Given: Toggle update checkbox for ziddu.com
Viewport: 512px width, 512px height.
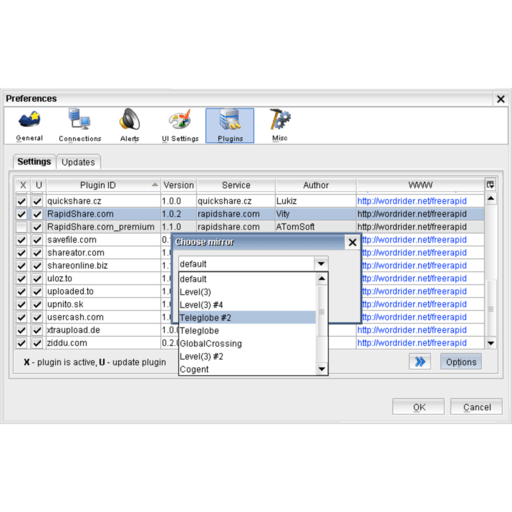Looking at the screenshot, I should tap(37, 343).
